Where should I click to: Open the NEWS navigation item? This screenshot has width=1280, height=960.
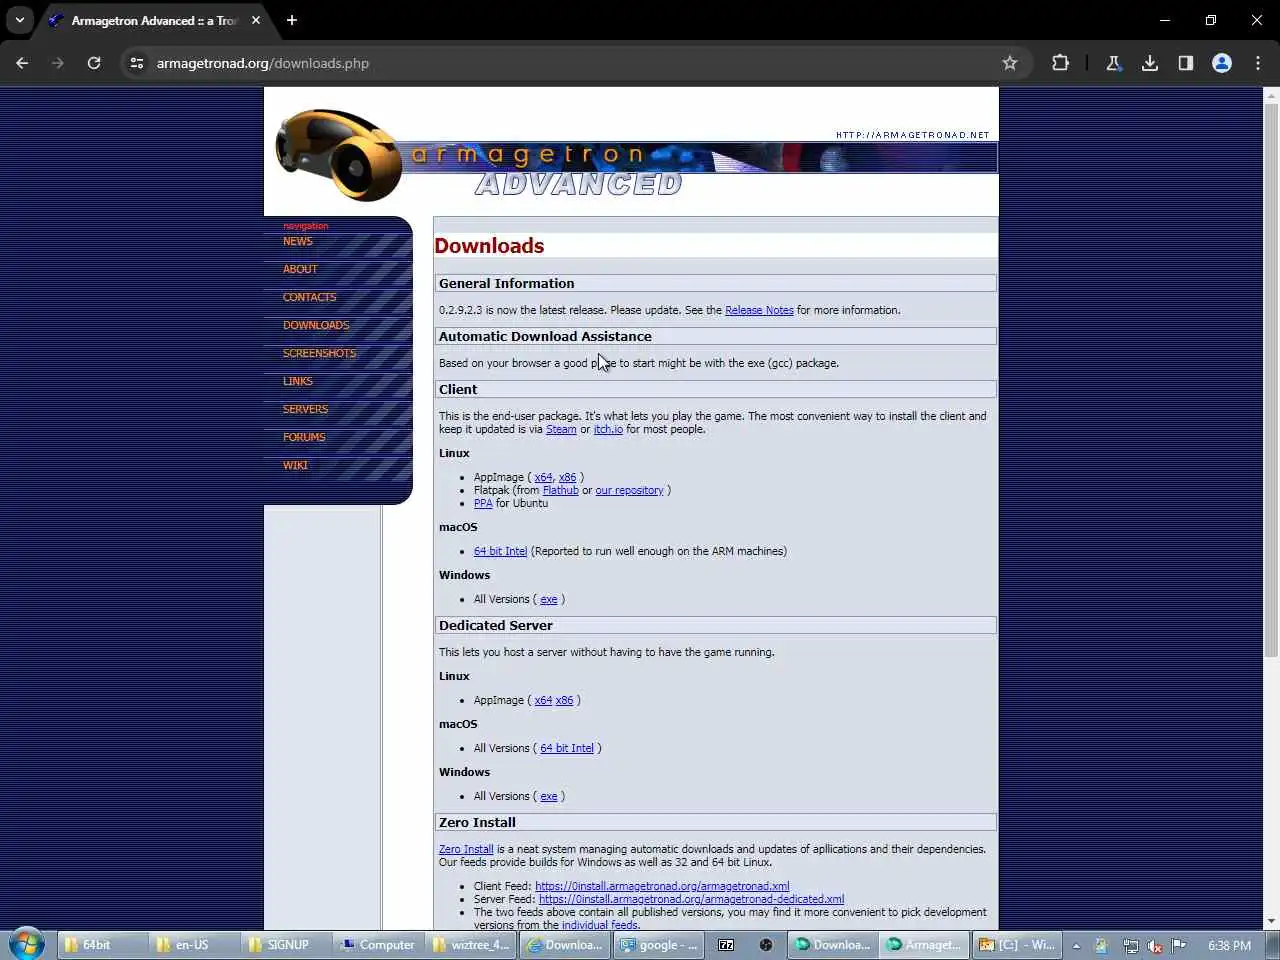(x=298, y=241)
